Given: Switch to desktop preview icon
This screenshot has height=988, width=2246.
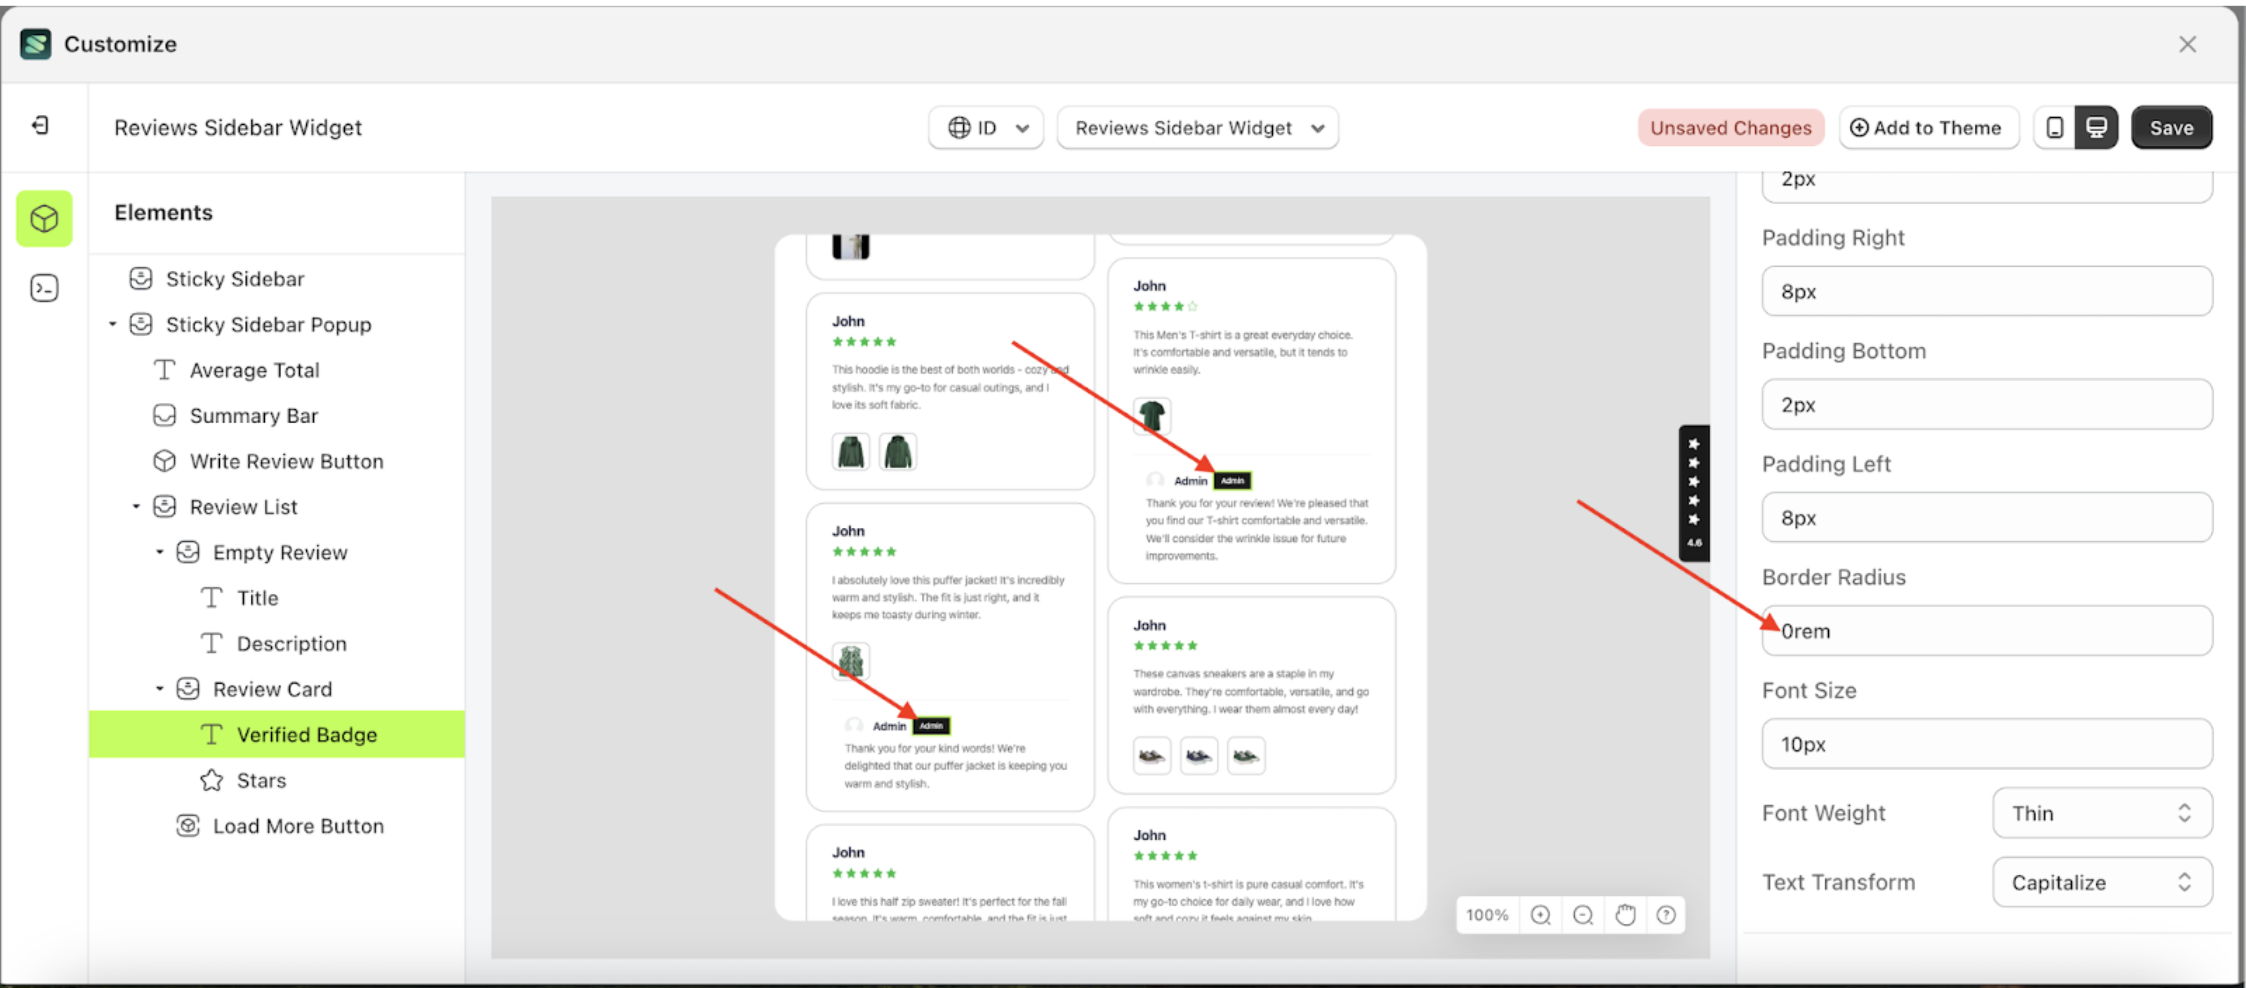Looking at the screenshot, I should (x=2096, y=128).
